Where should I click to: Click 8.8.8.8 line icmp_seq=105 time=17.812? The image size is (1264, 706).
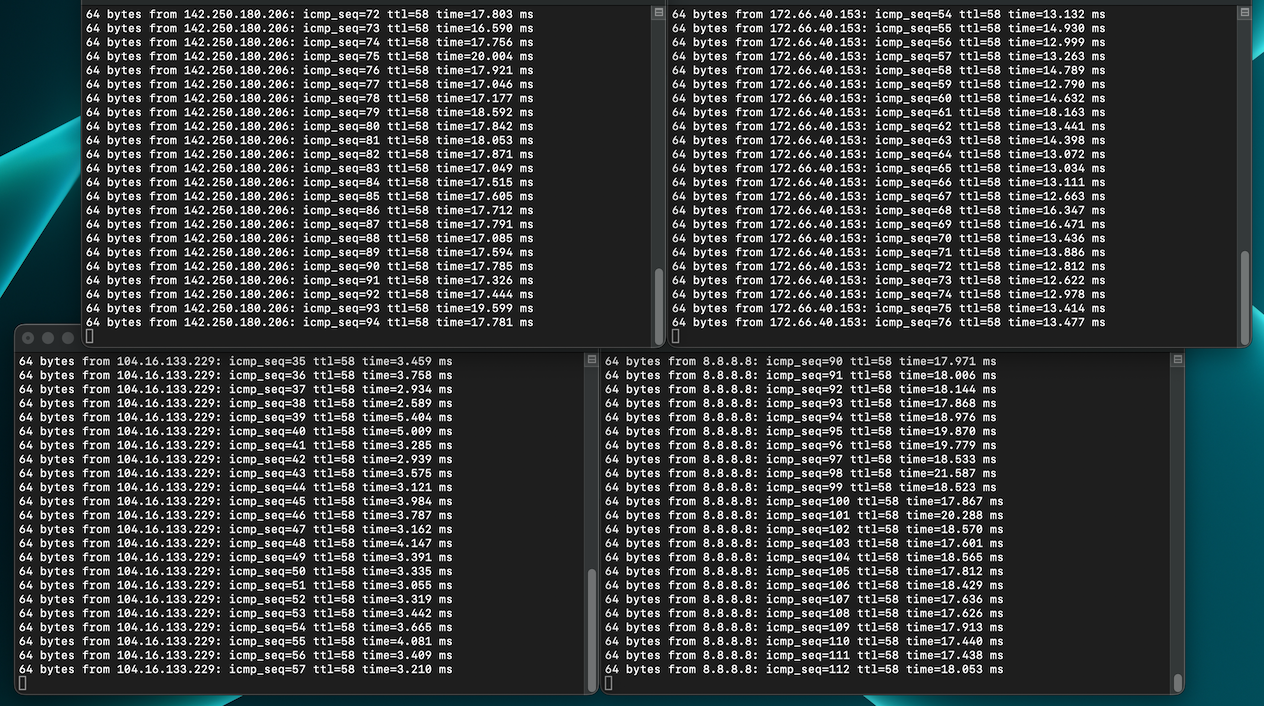pos(804,571)
